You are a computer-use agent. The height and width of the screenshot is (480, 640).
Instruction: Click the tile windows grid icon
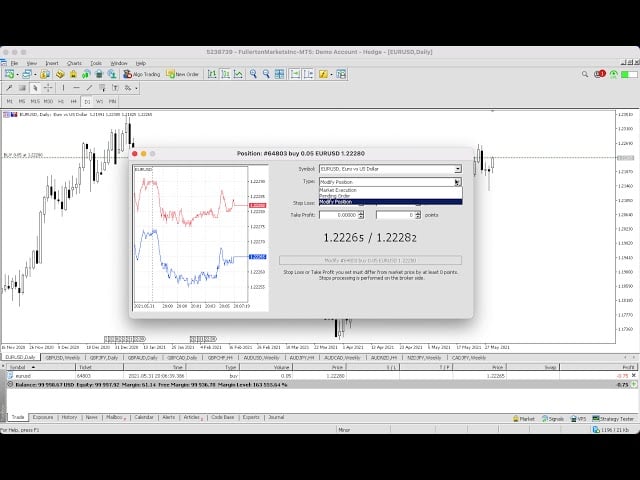click(x=280, y=74)
